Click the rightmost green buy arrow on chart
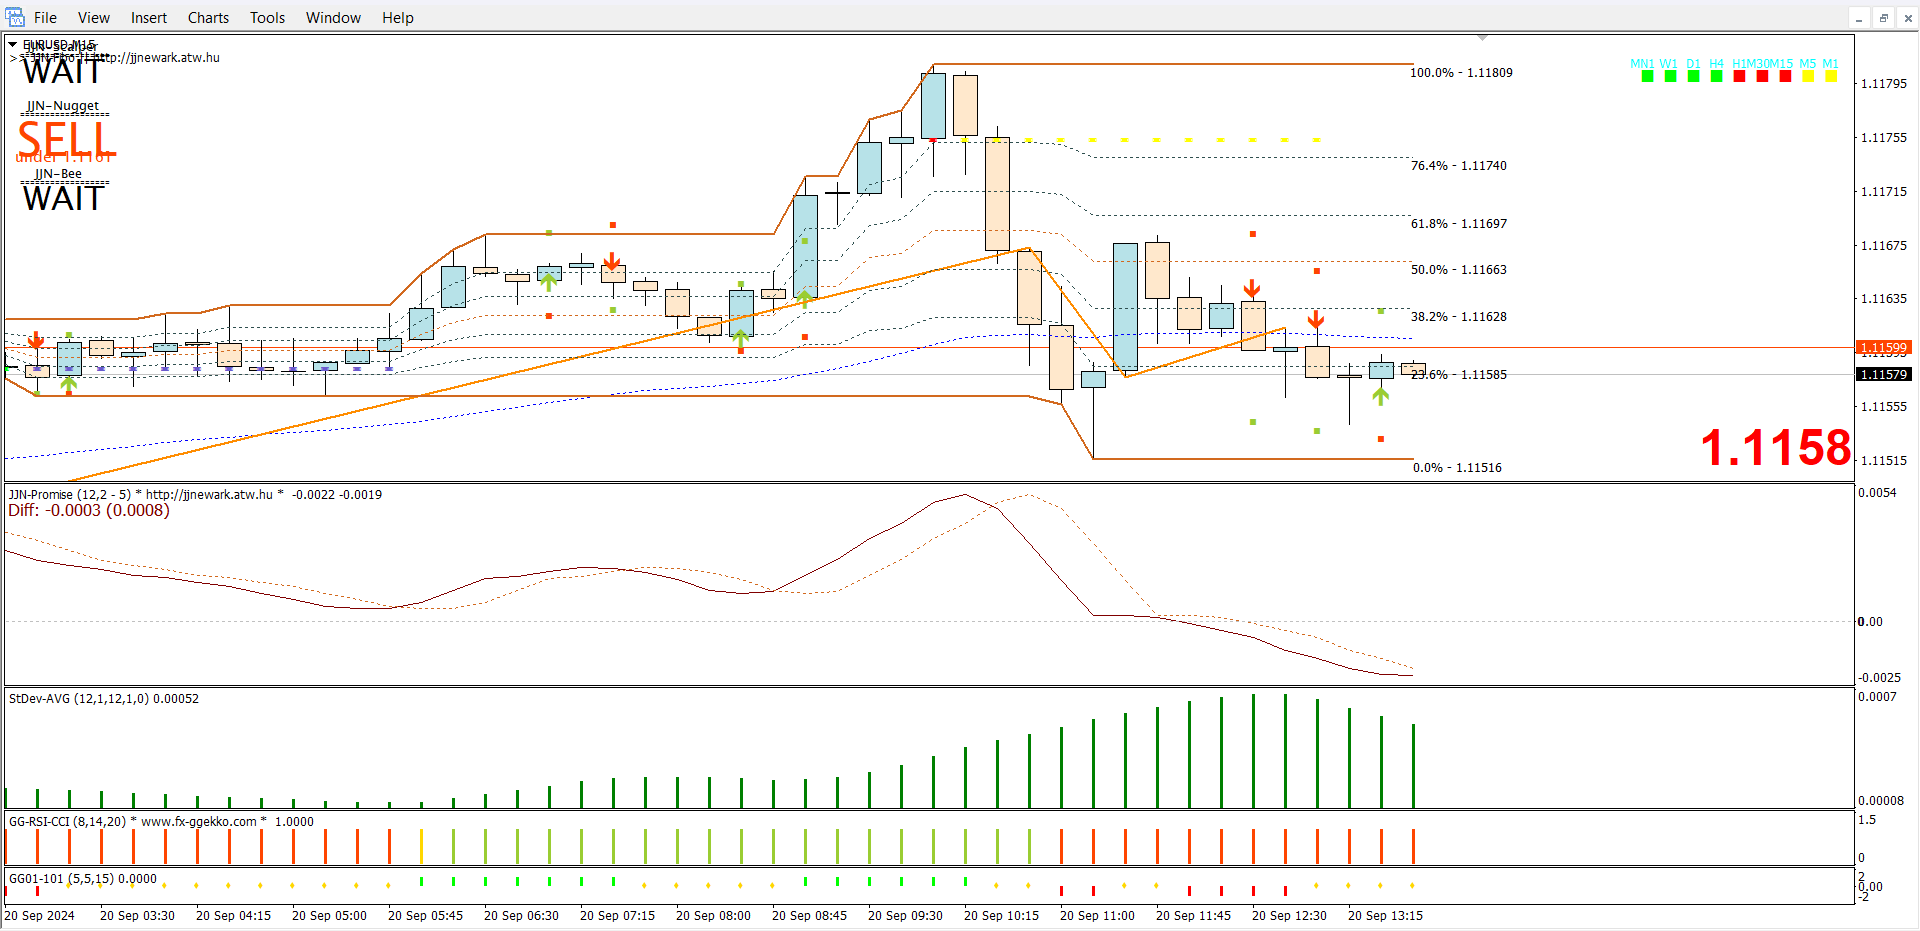The height and width of the screenshot is (931, 1920). coord(1381,396)
